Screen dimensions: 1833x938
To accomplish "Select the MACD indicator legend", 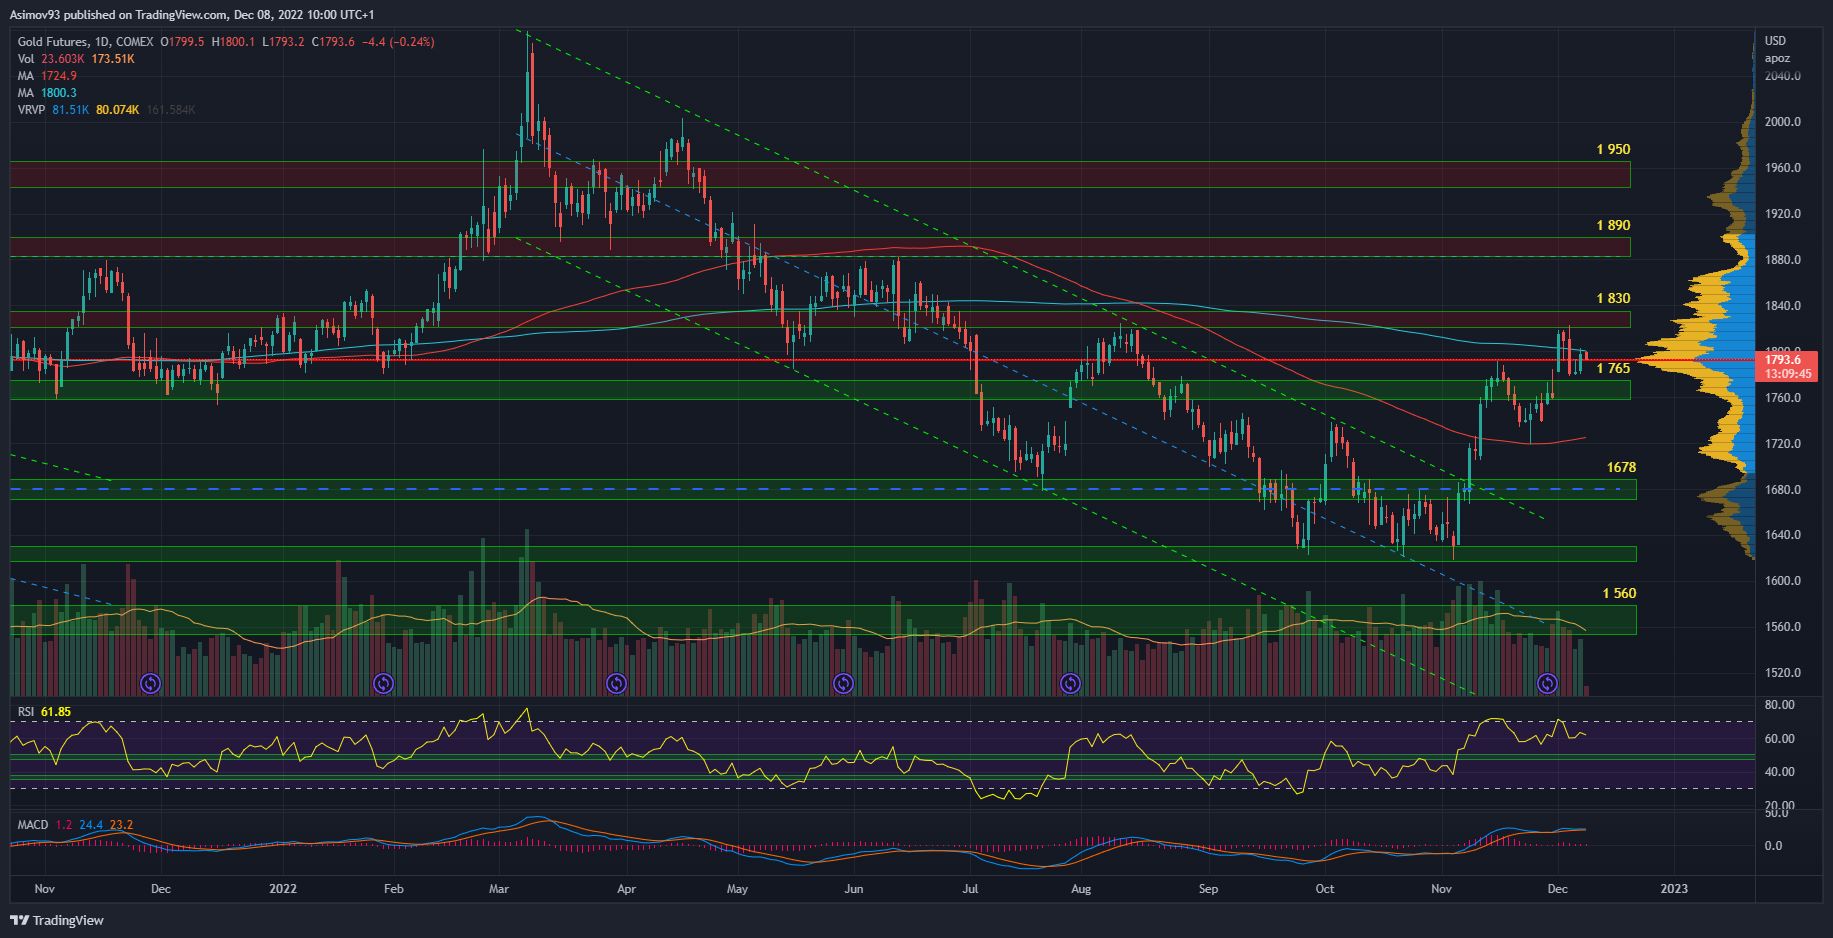I will coord(75,825).
